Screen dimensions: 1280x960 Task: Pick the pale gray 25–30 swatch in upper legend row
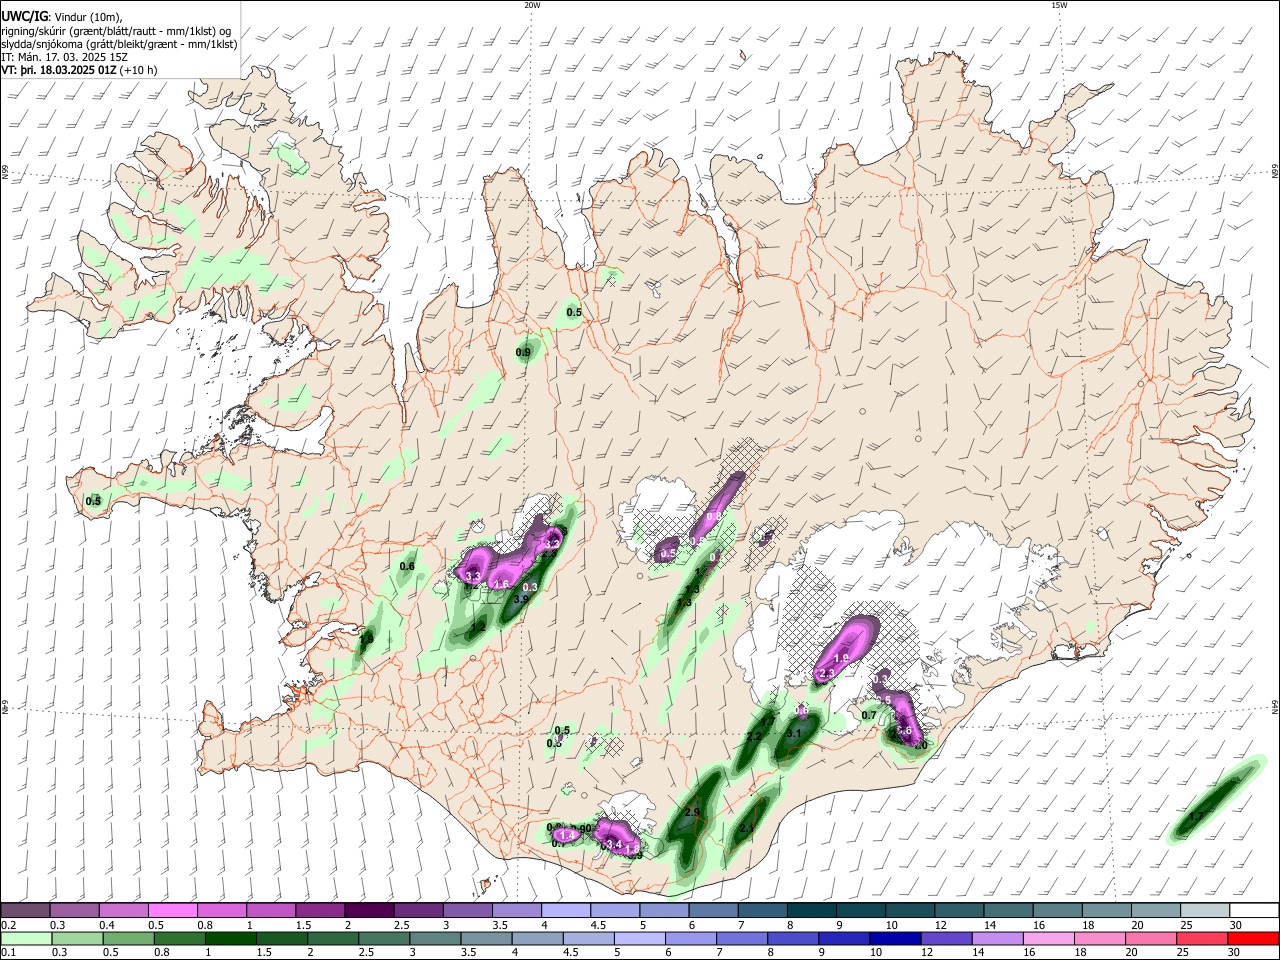pos(1204,910)
